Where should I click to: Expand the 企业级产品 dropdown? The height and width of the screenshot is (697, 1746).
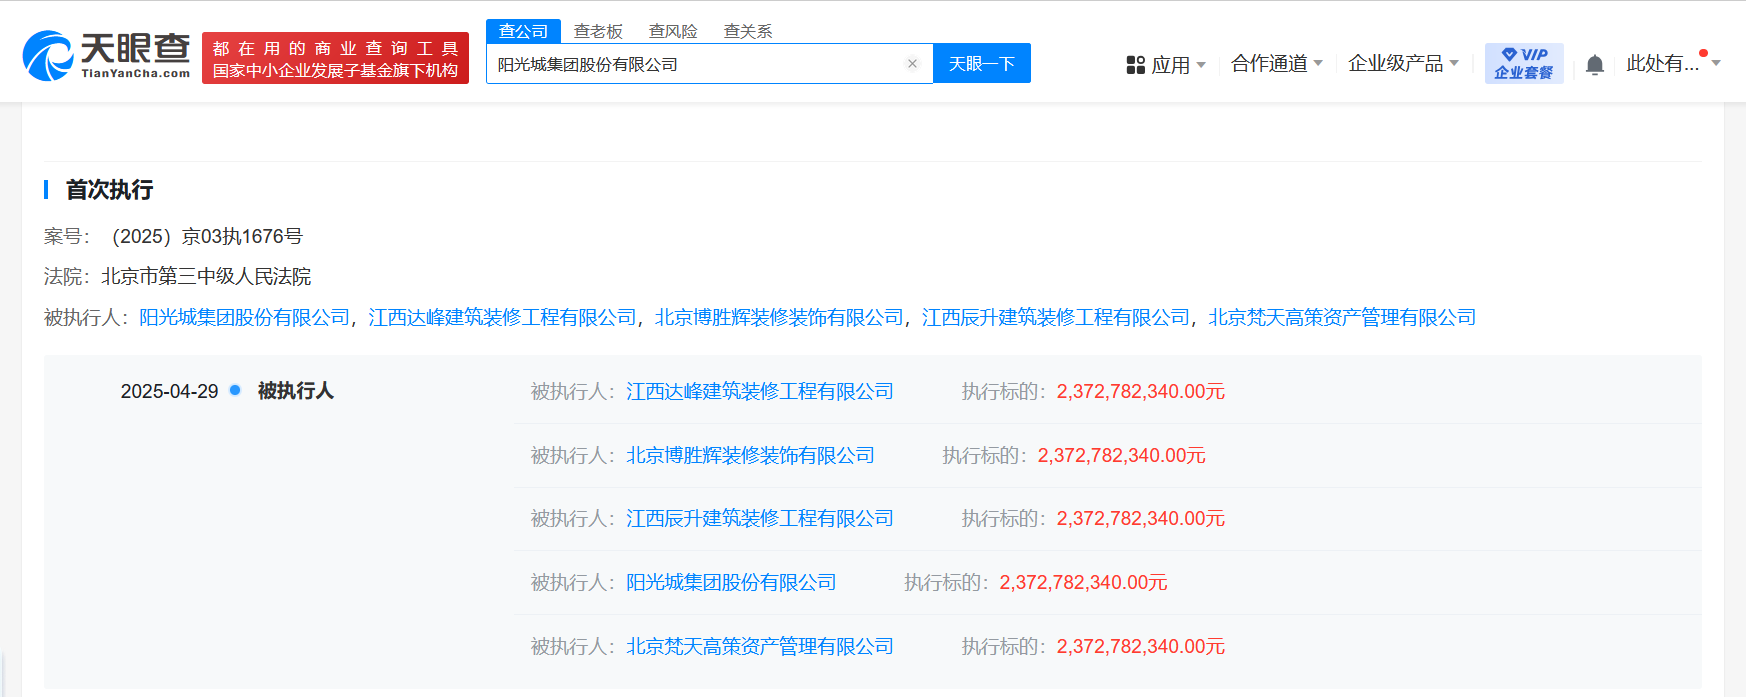click(x=1403, y=64)
